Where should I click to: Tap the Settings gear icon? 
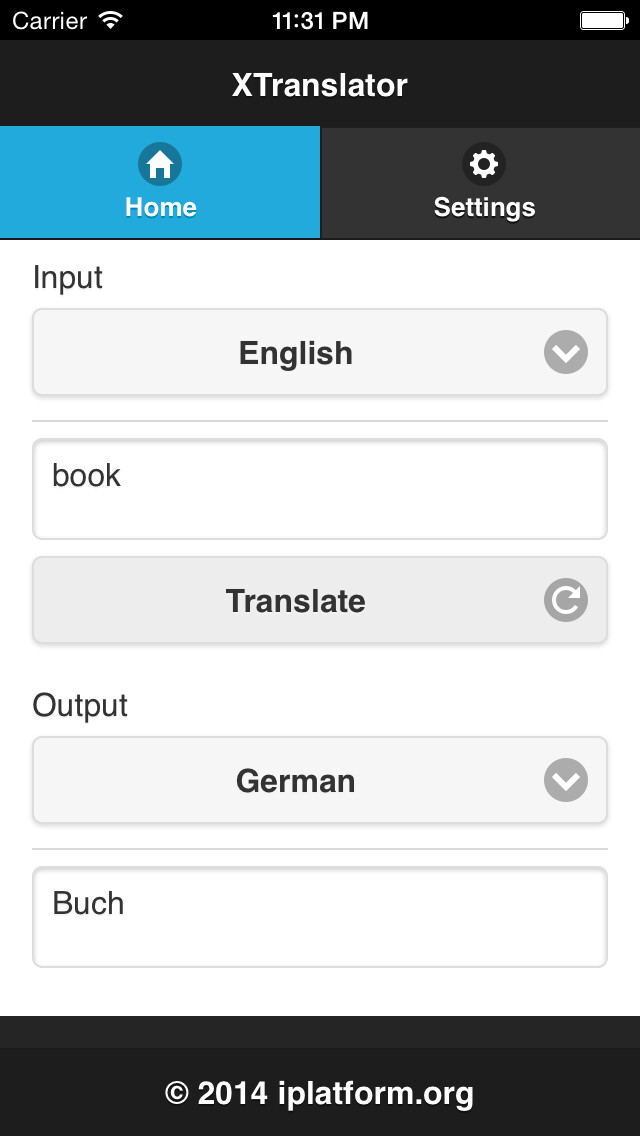pos(484,164)
